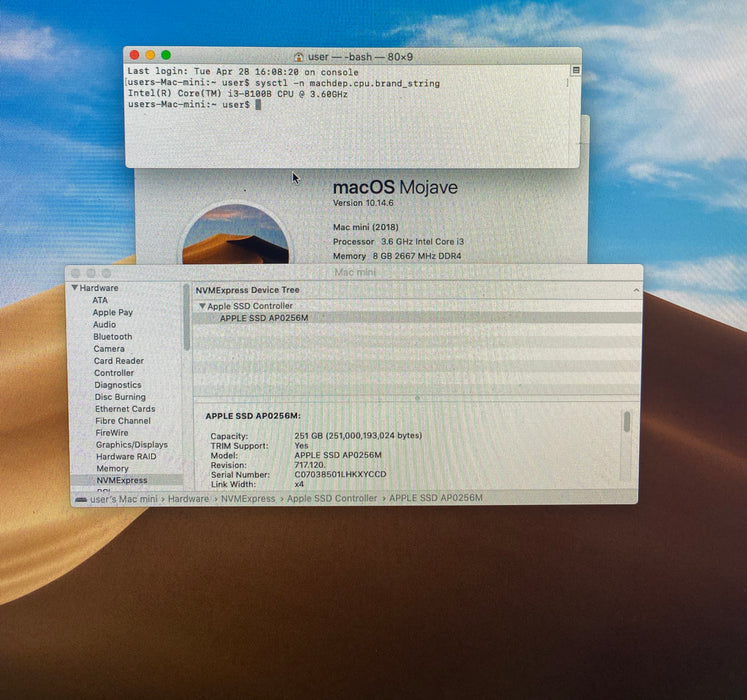The image size is (747, 700).
Task: Open Ethernet Cards section
Action: [x=125, y=408]
